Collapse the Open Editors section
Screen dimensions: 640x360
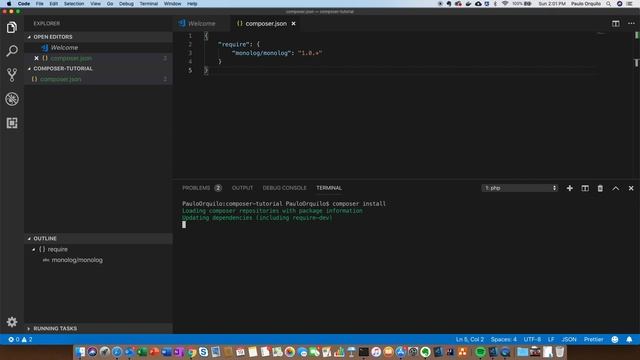coord(29,37)
